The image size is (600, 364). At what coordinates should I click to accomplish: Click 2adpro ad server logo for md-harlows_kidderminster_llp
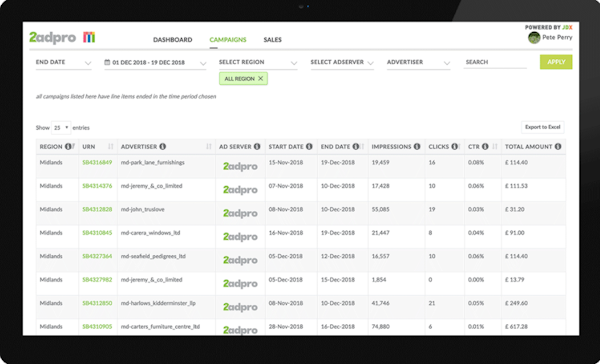coord(240,307)
